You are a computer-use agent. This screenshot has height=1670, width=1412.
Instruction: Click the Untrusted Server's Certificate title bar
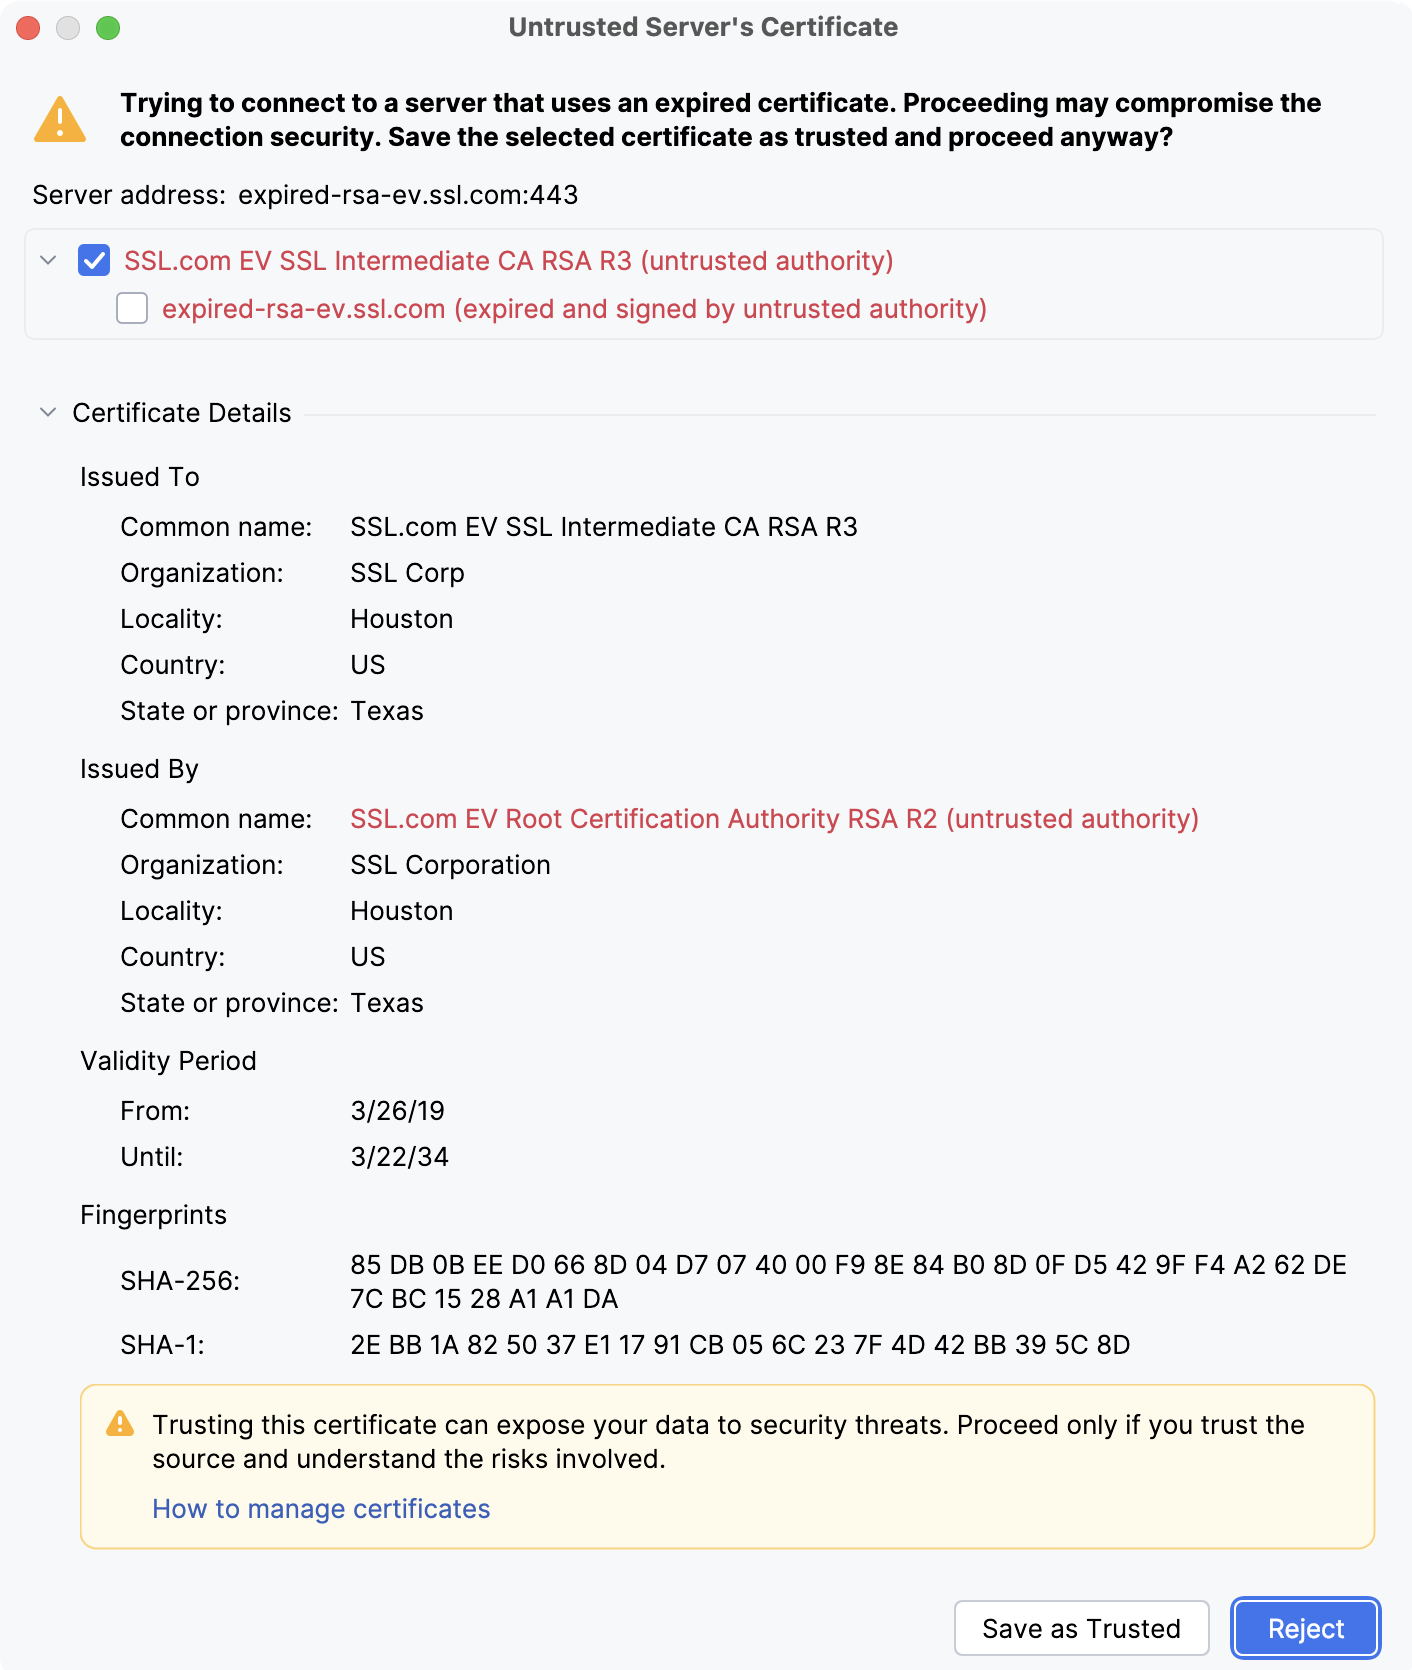point(703,27)
